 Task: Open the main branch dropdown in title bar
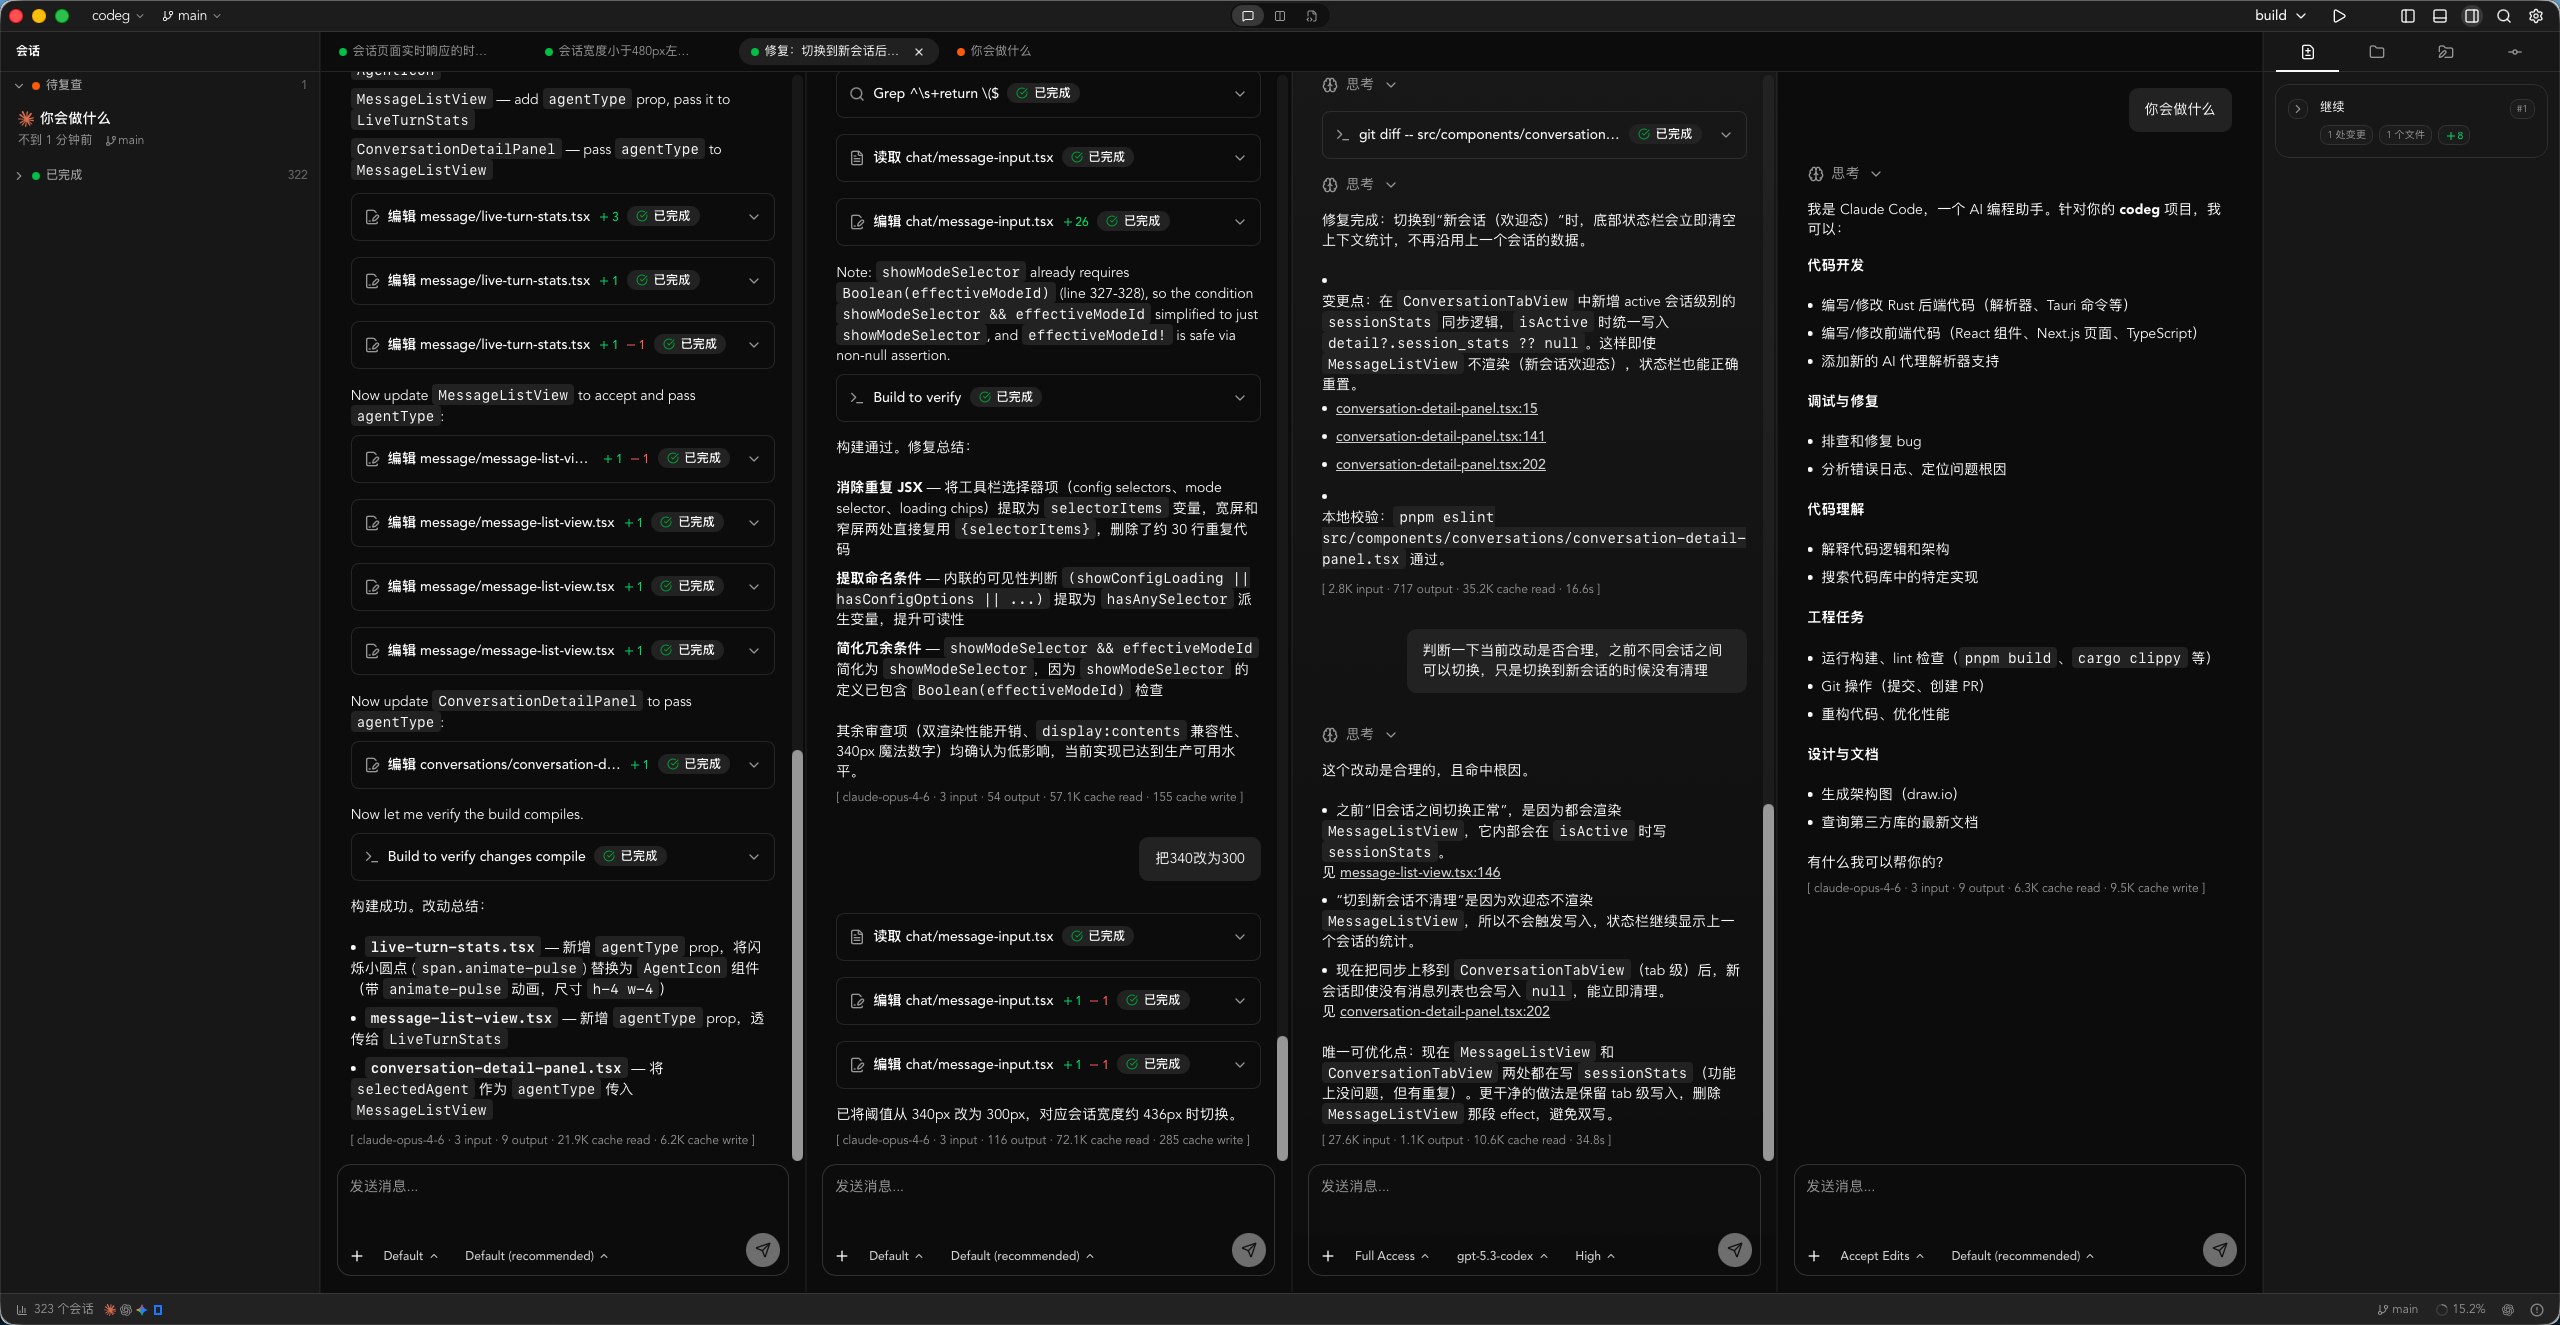(x=191, y=16)
